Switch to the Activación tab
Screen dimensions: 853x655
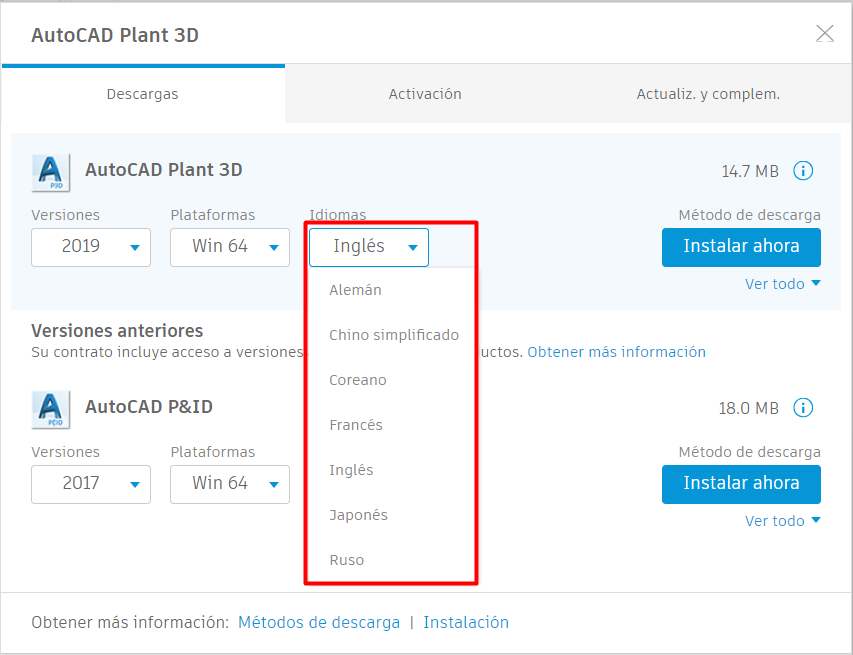pos(424,93)
